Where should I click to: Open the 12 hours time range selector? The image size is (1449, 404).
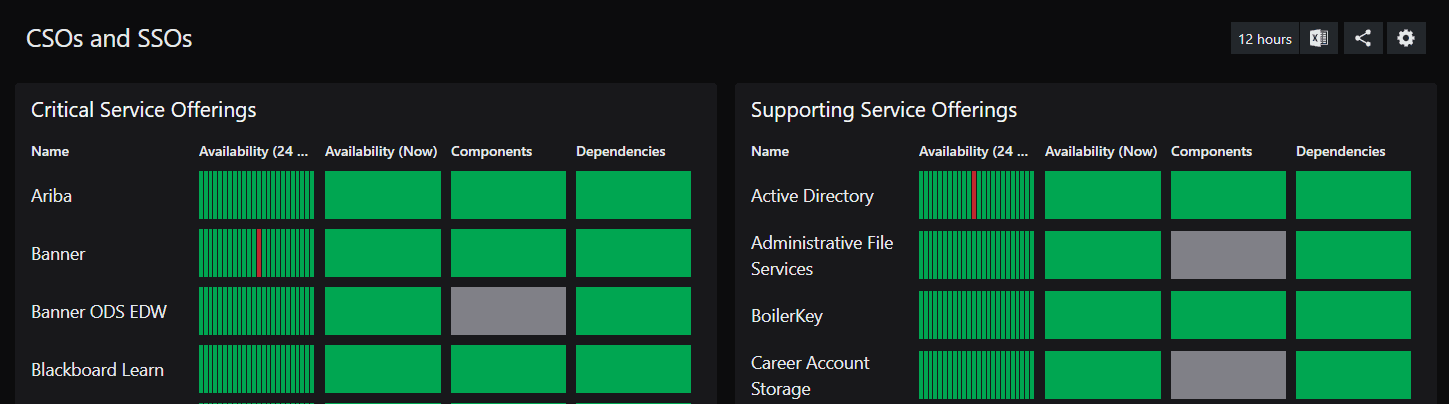click(x=1265, y=39)
